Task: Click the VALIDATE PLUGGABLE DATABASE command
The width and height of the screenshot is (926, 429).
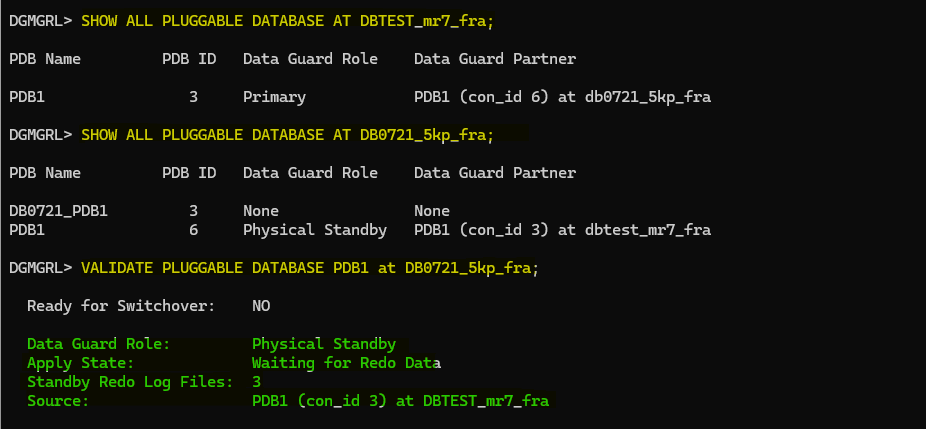Action: click(x=310, y=268)
